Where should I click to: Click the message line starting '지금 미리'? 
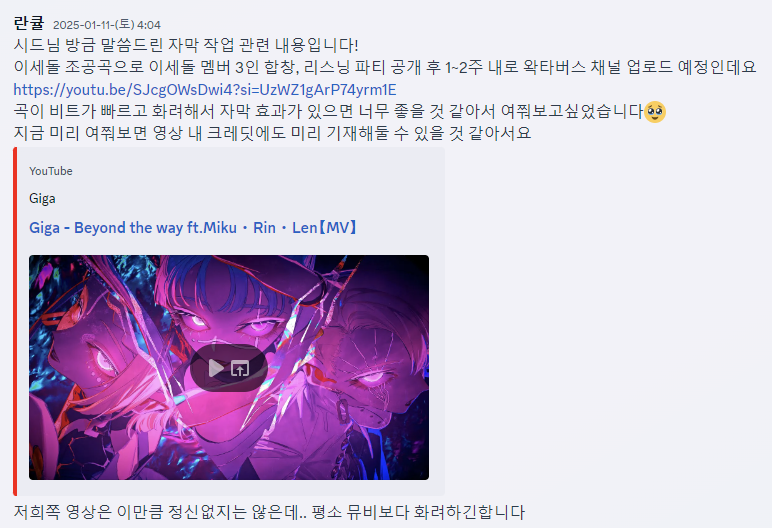272,133
